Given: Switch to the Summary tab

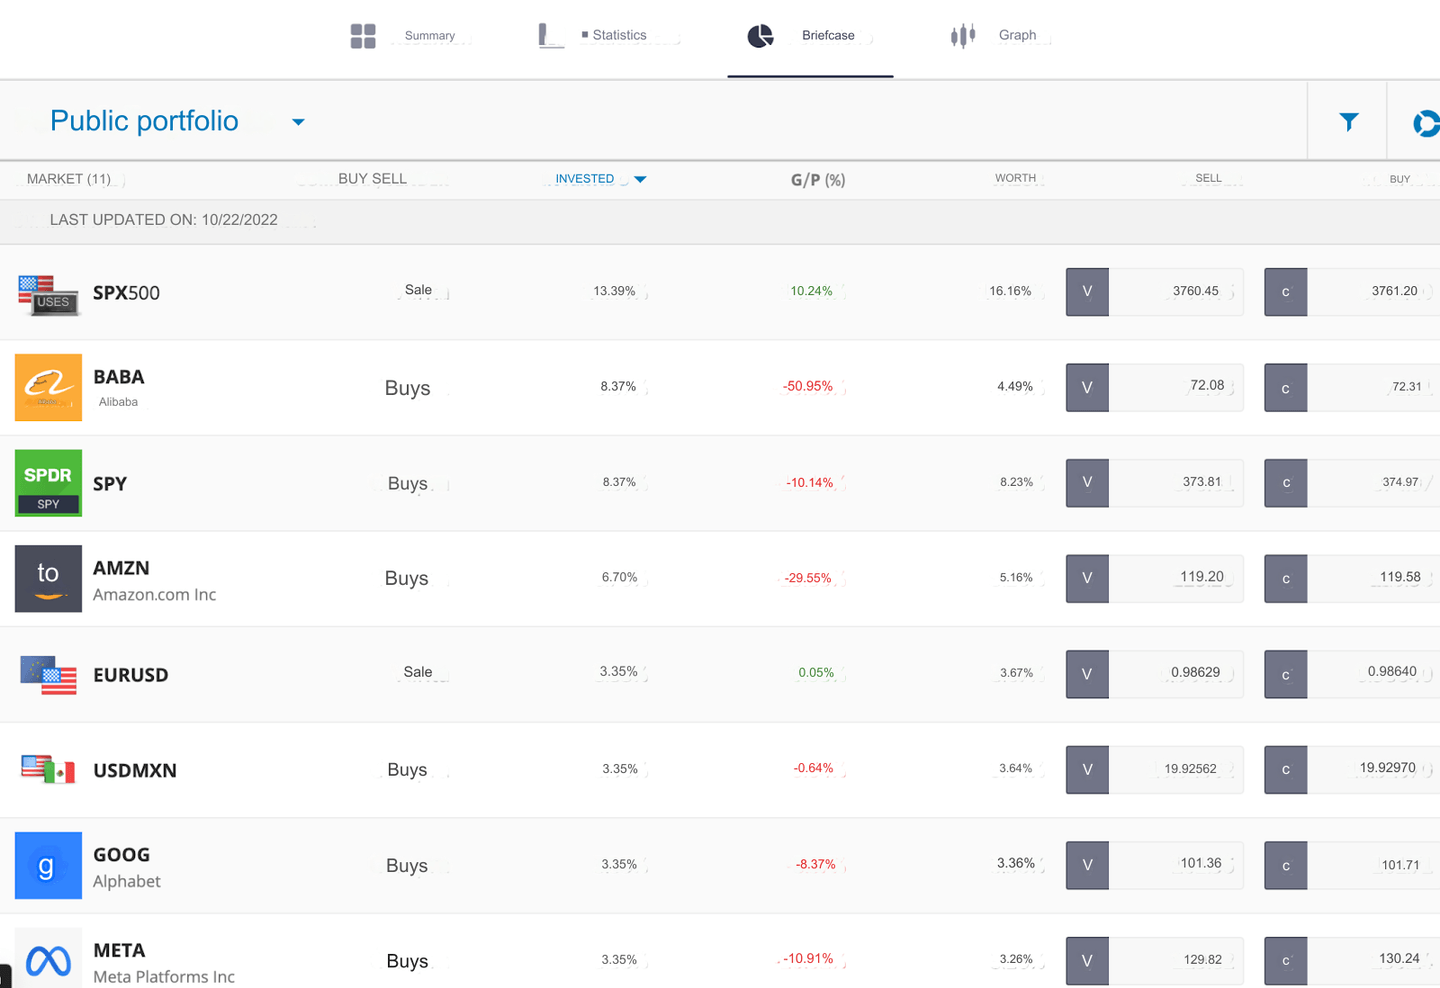Looking at the screenshot, I should 404,36.
